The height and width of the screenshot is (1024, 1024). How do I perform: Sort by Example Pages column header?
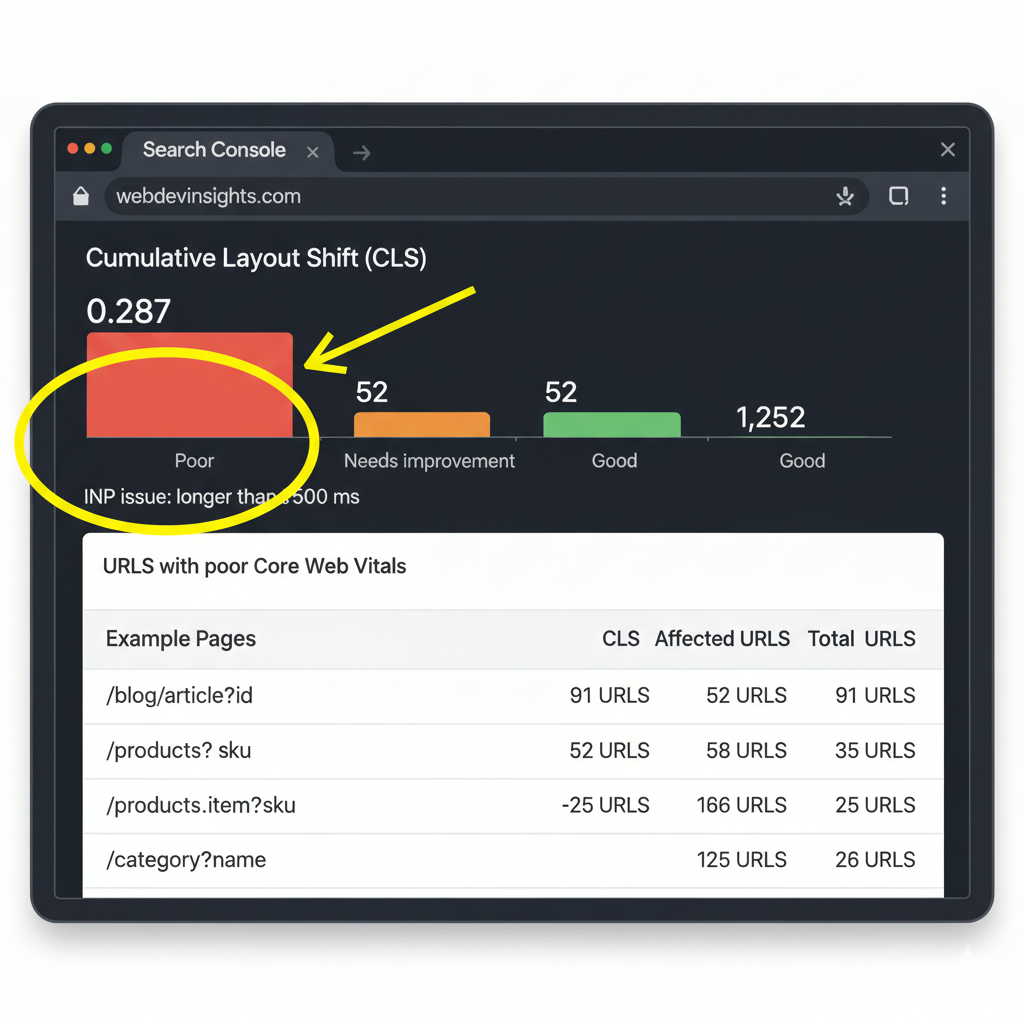click(181, 639)
